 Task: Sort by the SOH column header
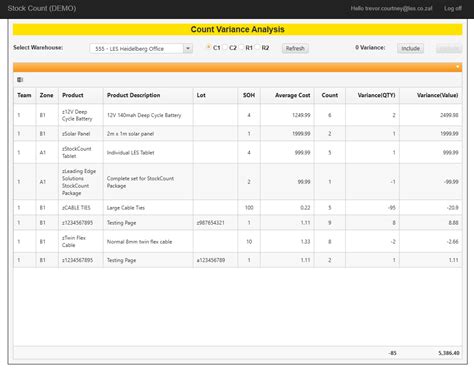[x=249, y=95]
